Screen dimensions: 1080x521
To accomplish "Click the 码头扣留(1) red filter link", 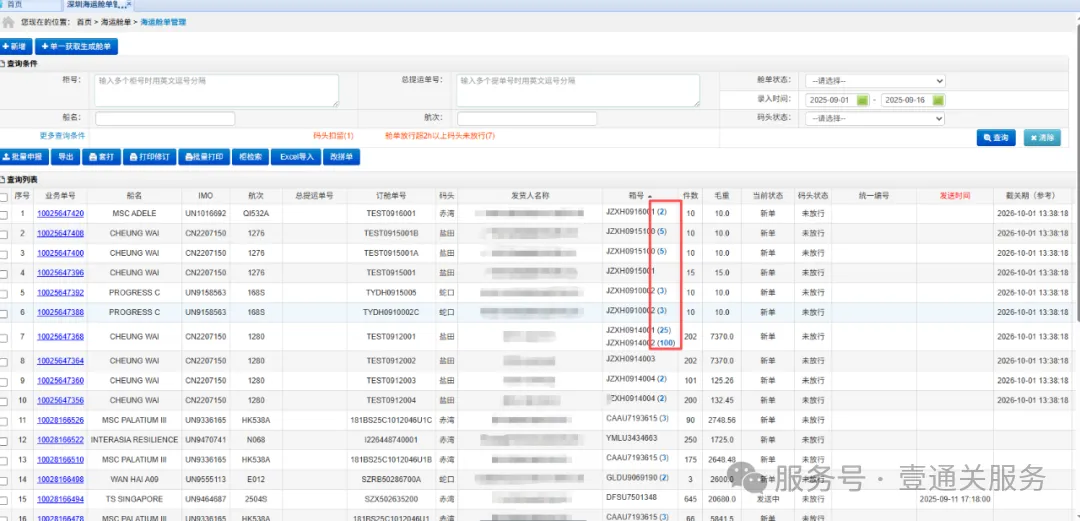I will tap(328, 135).
